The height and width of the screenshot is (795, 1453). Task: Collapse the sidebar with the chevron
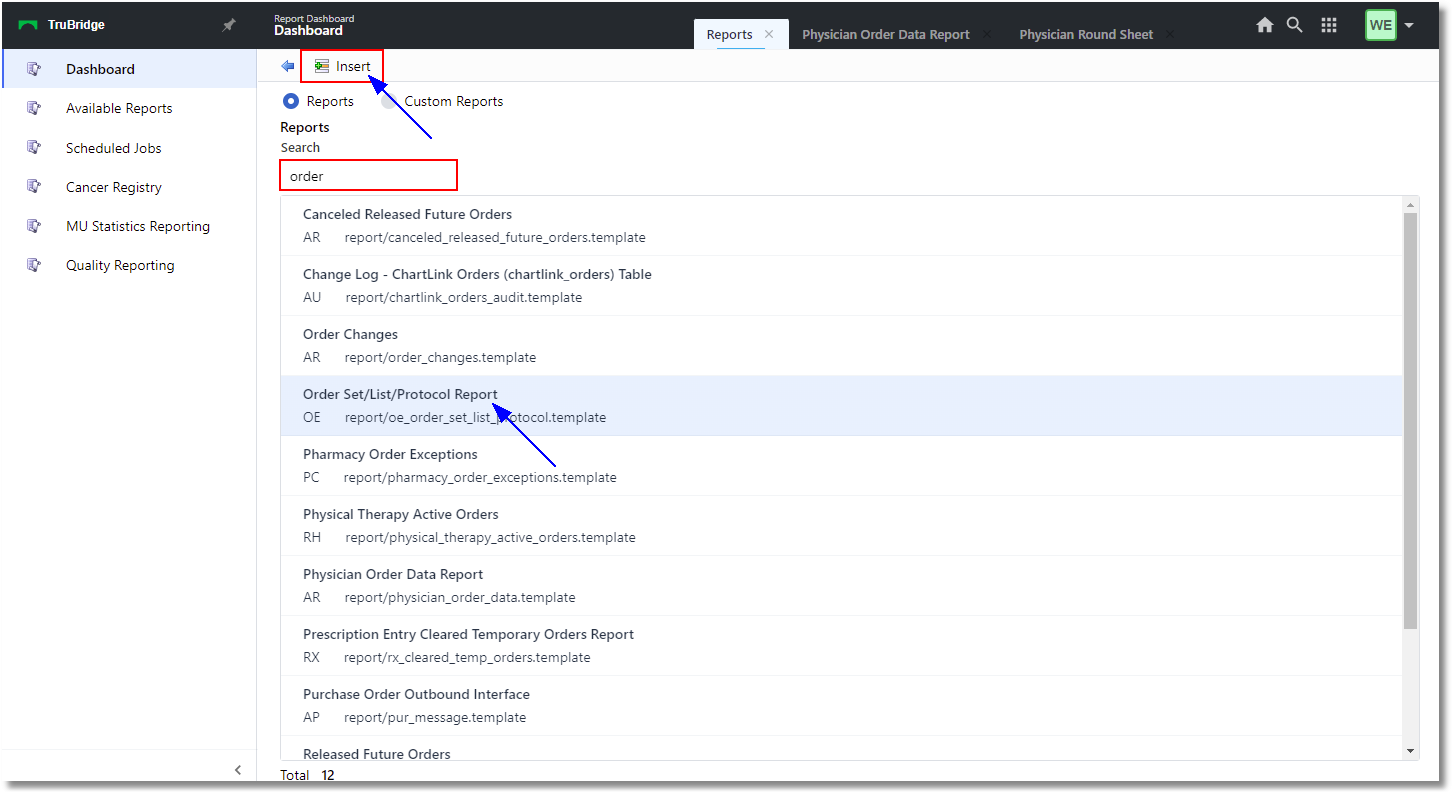click(238, 770)
